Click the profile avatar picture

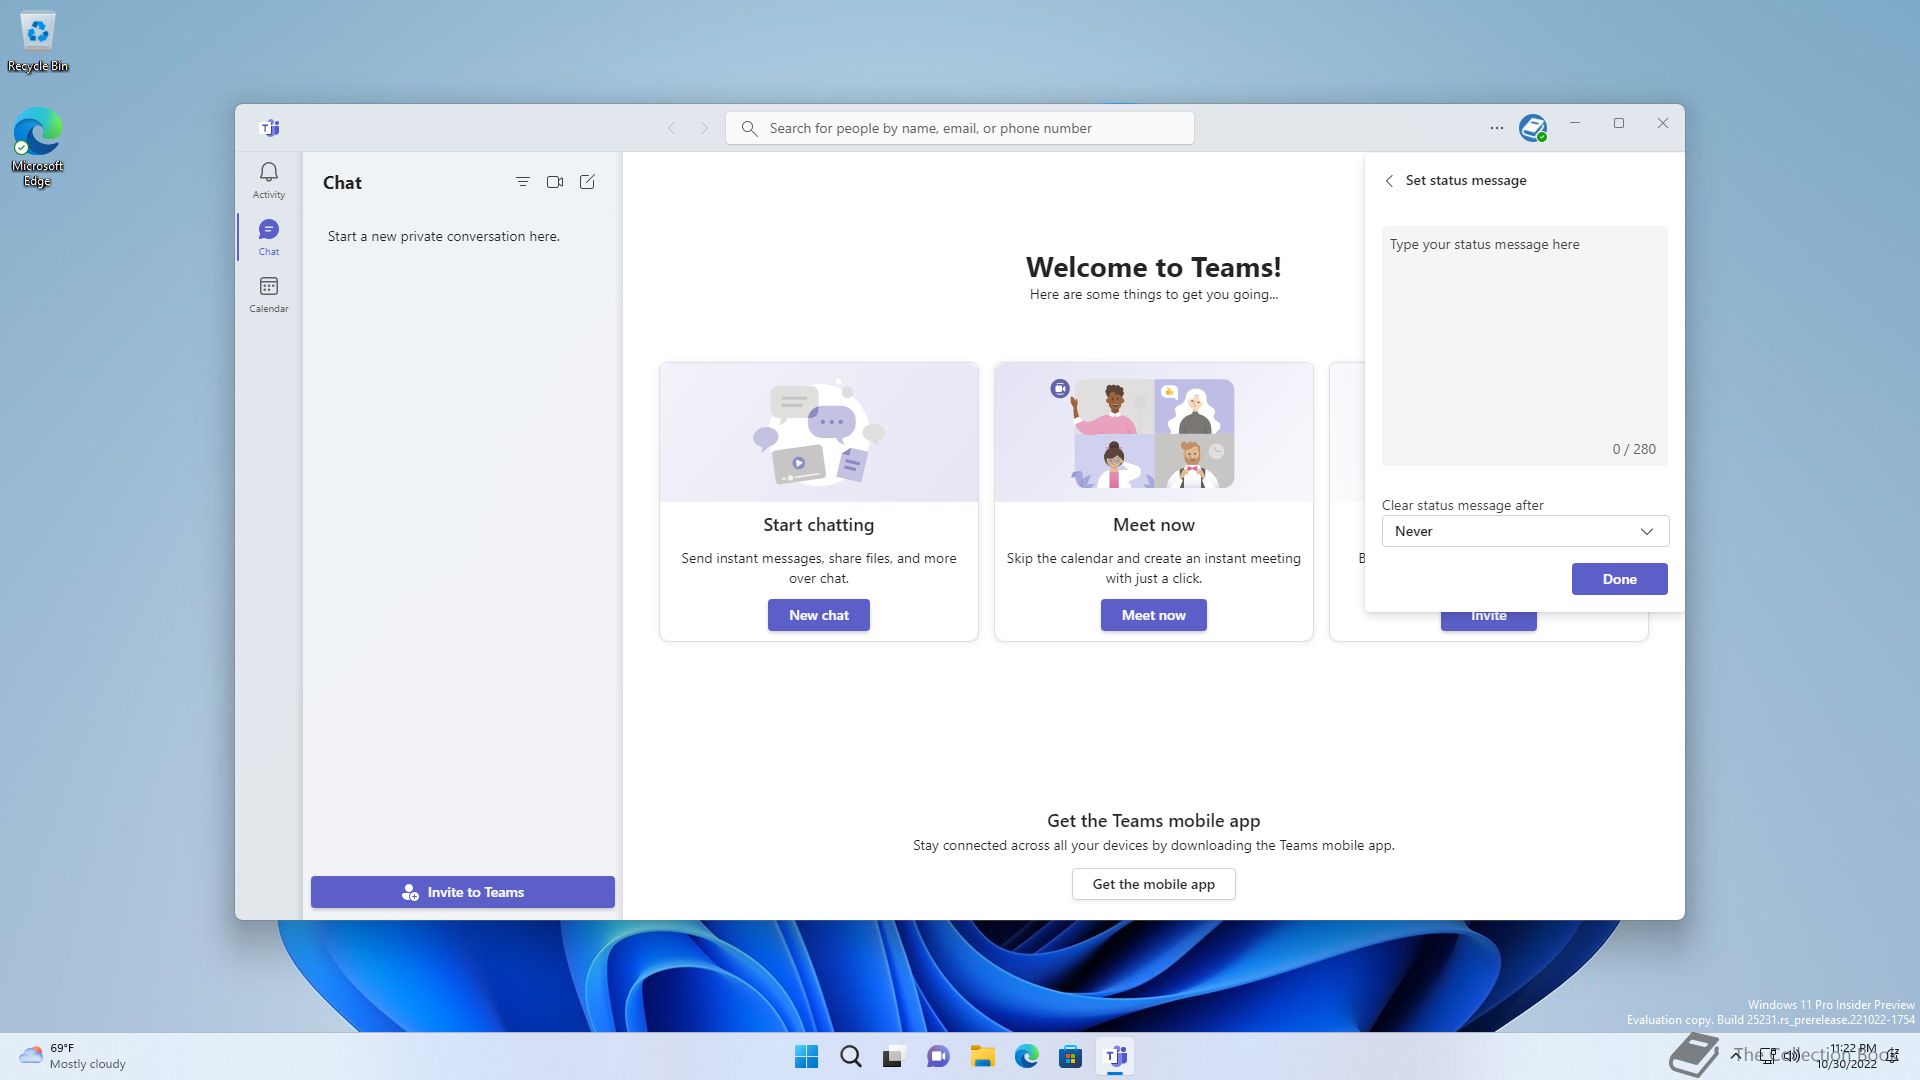click(x=1532, y=128)
